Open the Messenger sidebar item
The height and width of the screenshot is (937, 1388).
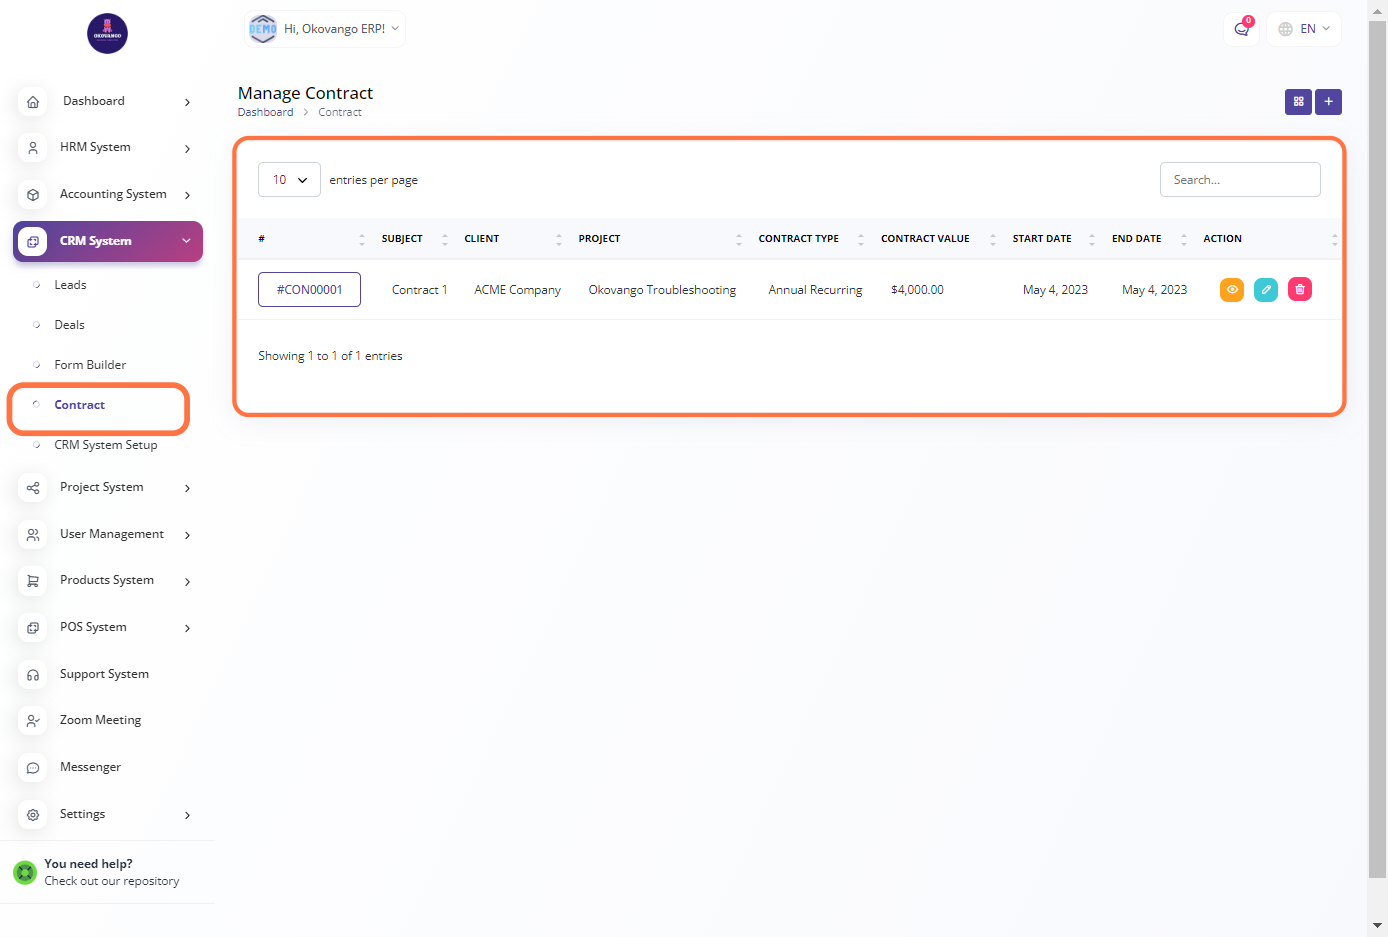(x=90, y=767)
